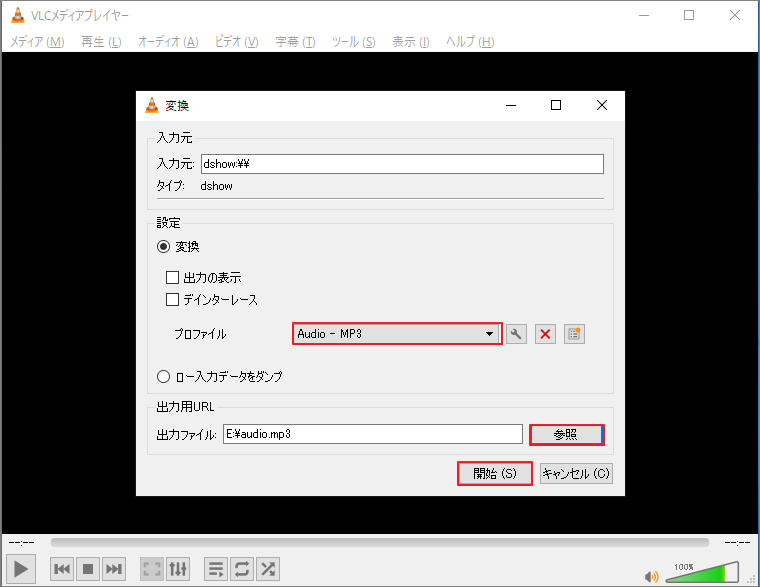The width and height of the screenshot is (760, 587).
Task: Maximize the 変換 dialog window
Action: point(556,105)
